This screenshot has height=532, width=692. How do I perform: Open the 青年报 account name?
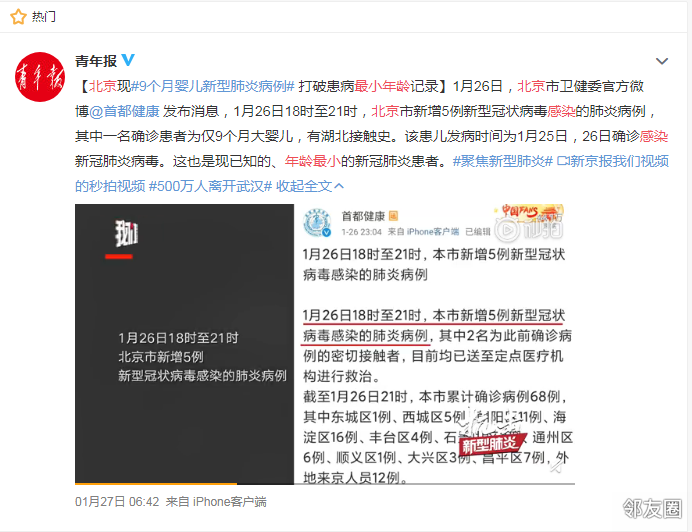click(x=96, y=61)
